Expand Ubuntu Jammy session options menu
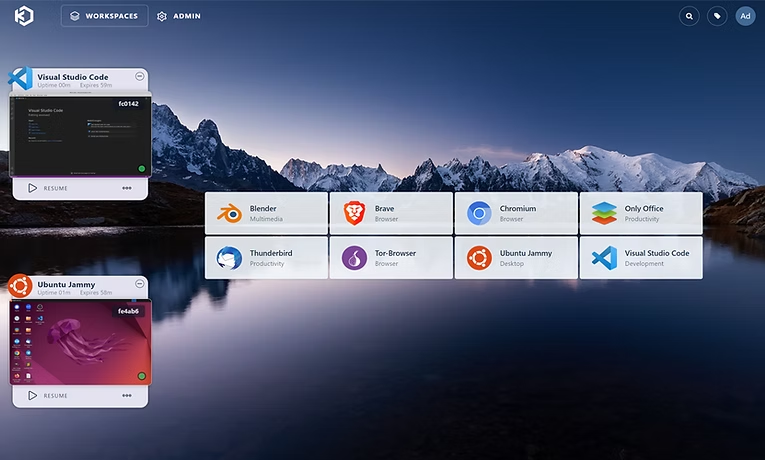The height and width of the screenshot is (460, 765). (127, 395)
